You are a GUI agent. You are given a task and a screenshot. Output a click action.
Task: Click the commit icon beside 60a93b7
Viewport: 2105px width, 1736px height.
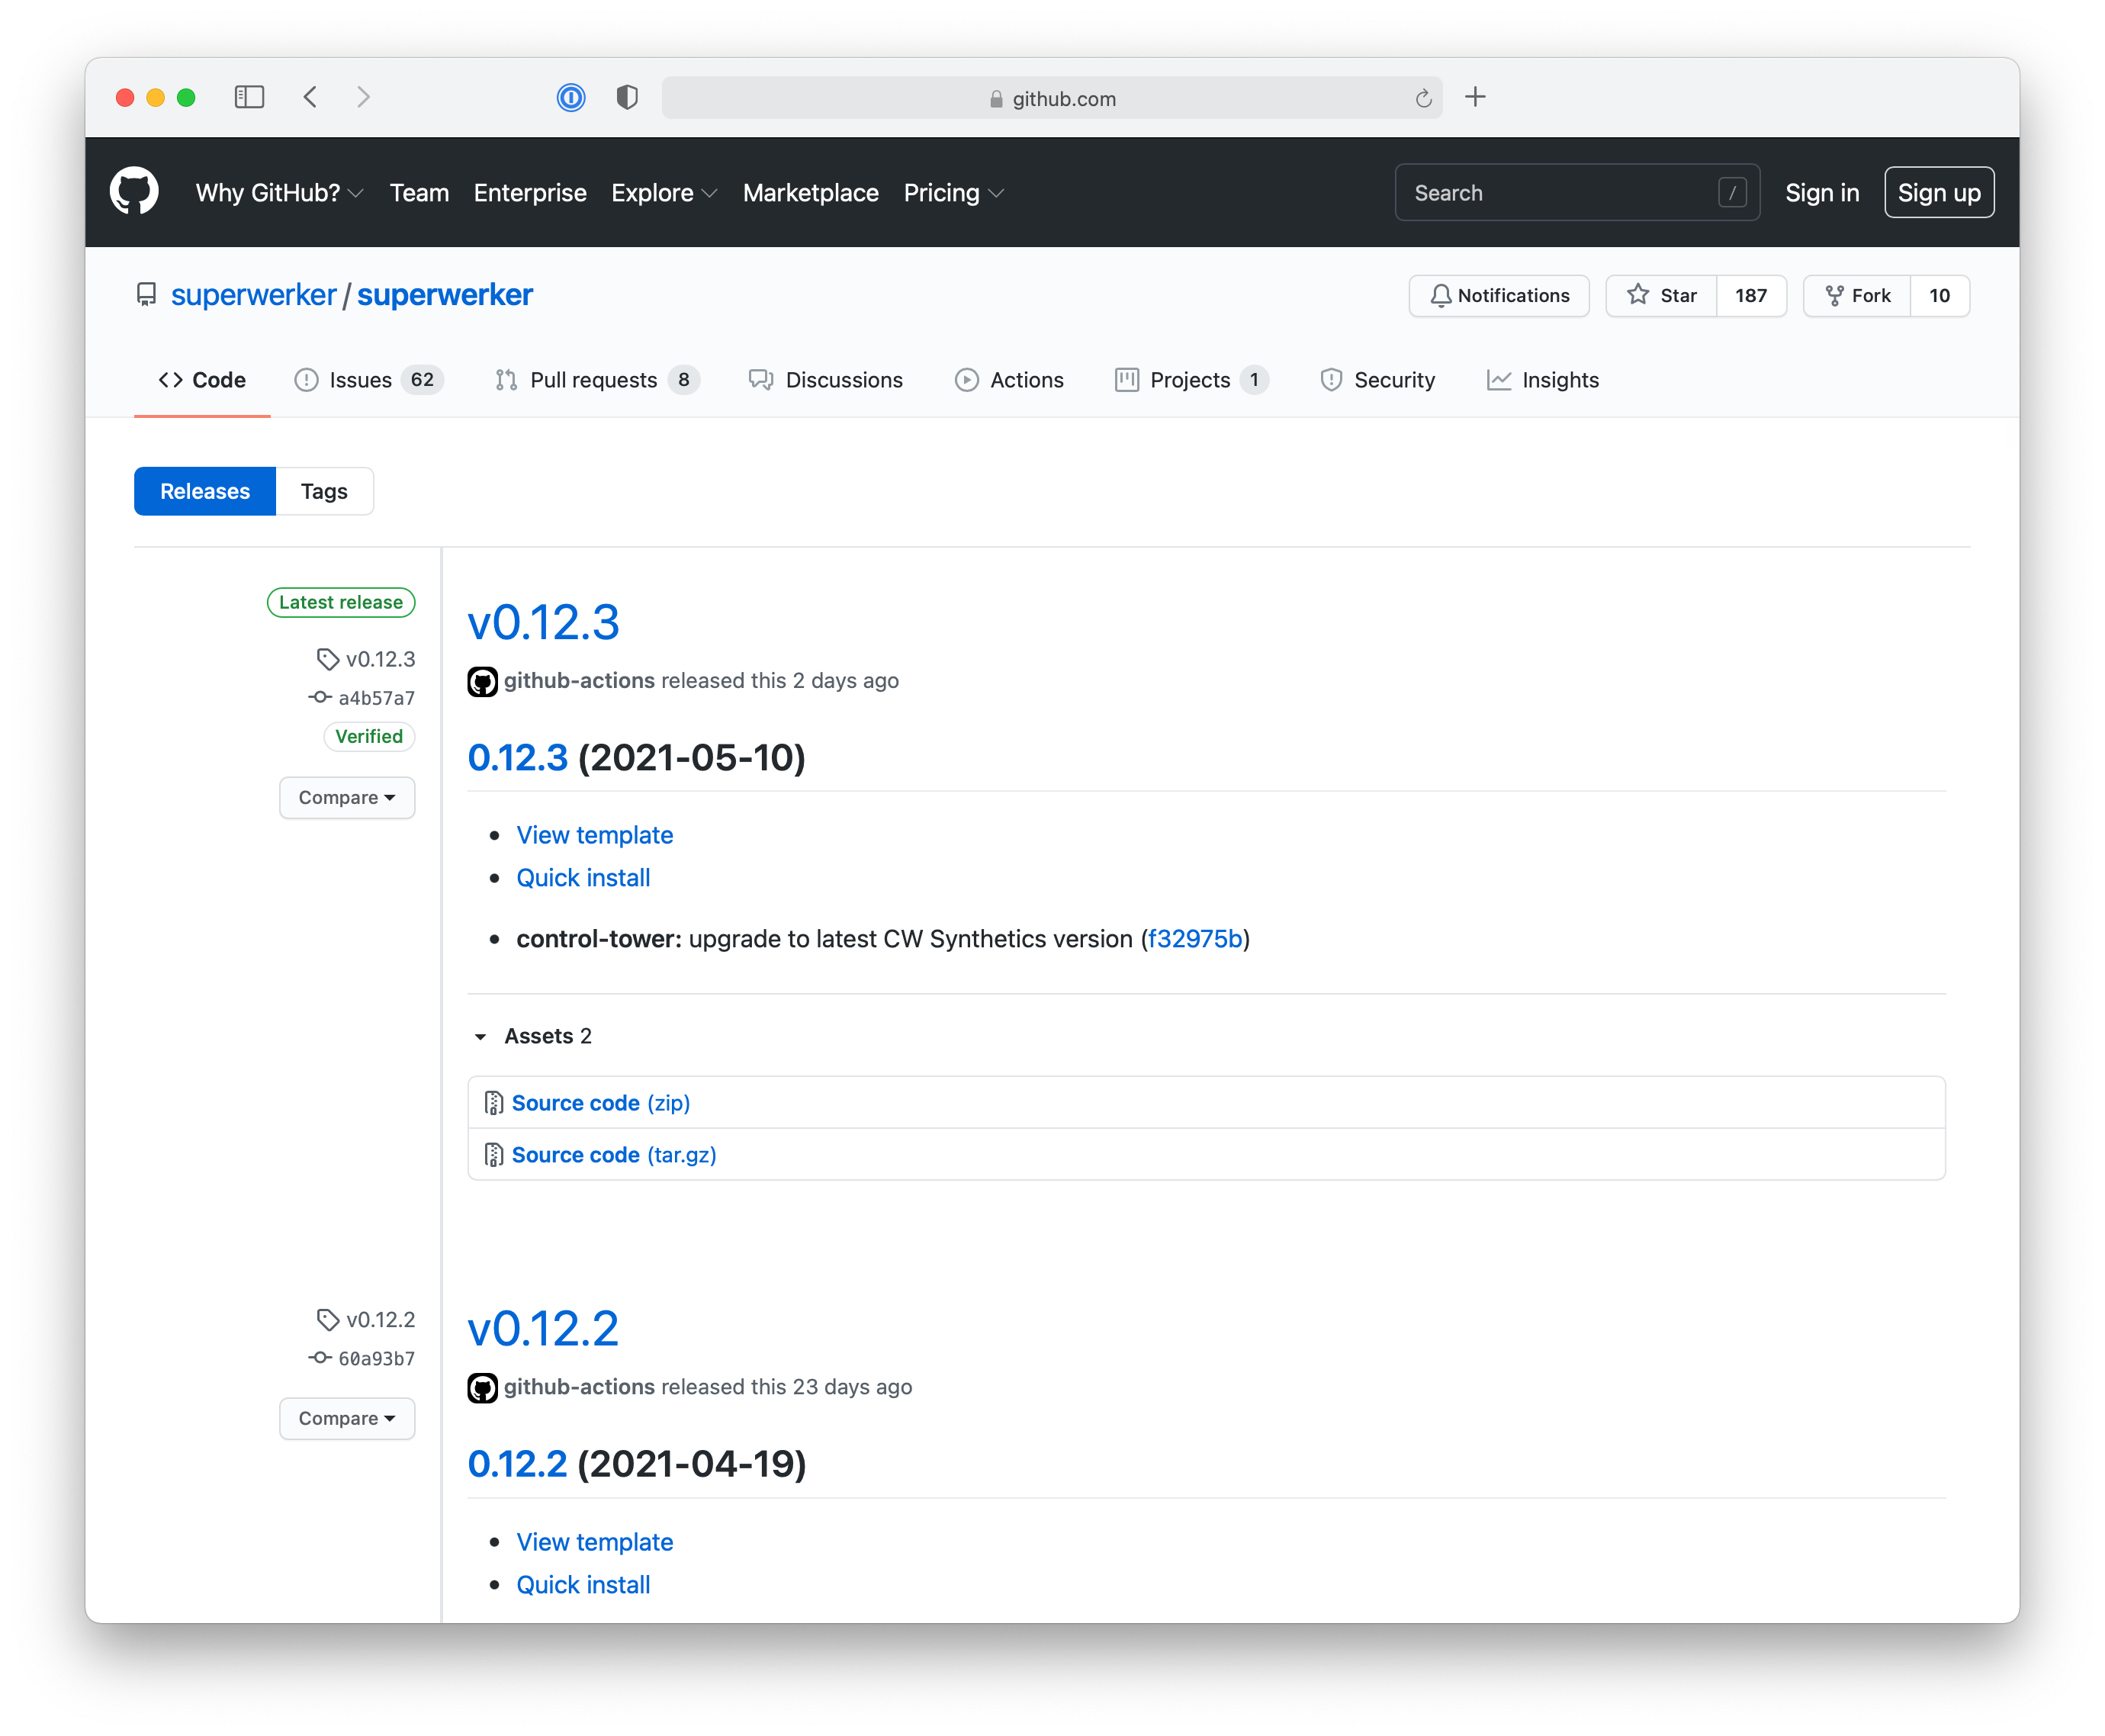pos(319,1357)
